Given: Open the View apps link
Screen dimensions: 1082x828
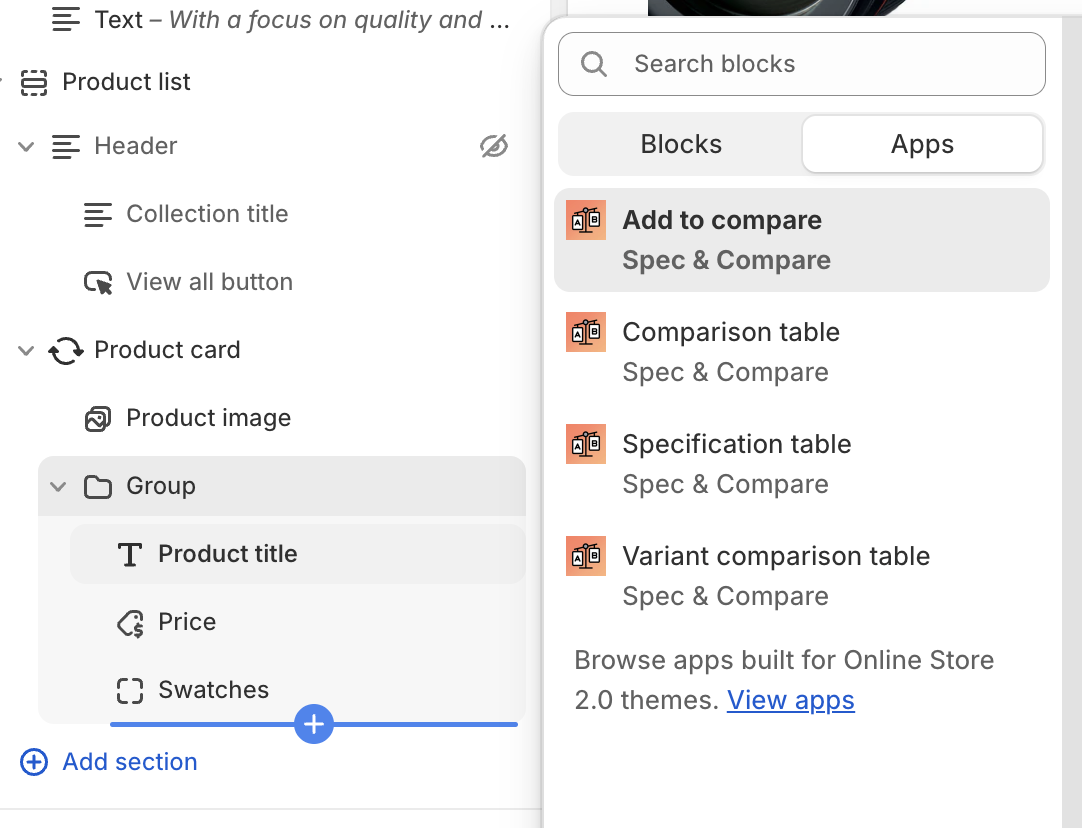Looking at the screenshot, I should click(x=791, y=700).
